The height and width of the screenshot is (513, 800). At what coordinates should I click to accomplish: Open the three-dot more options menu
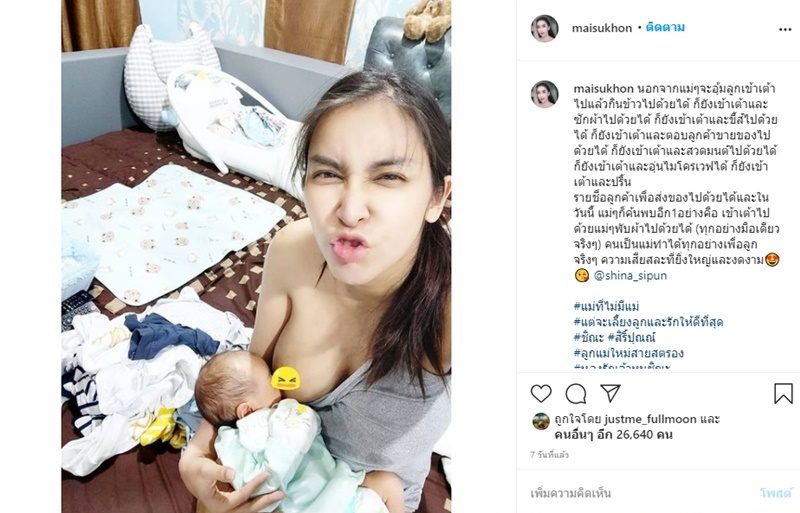[785, 30]
